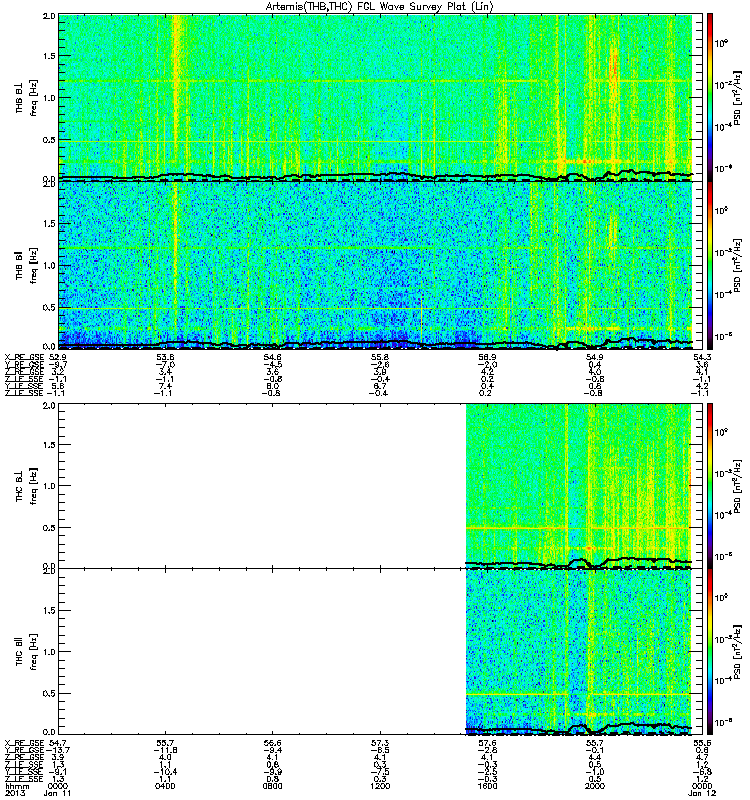The height and width of the screenshot is (800, 750).
Task: Click the X_RE_GSE value '54.3'
Action: (702, 357)
